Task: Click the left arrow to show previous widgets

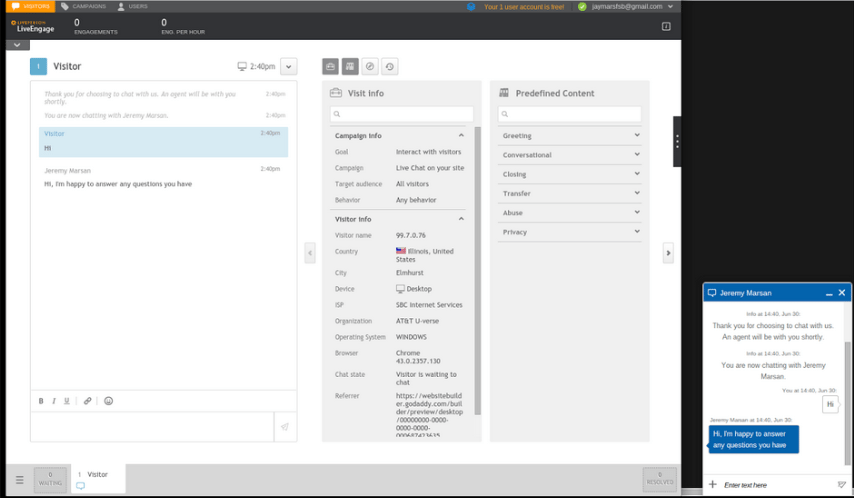Action: [310, 253]
